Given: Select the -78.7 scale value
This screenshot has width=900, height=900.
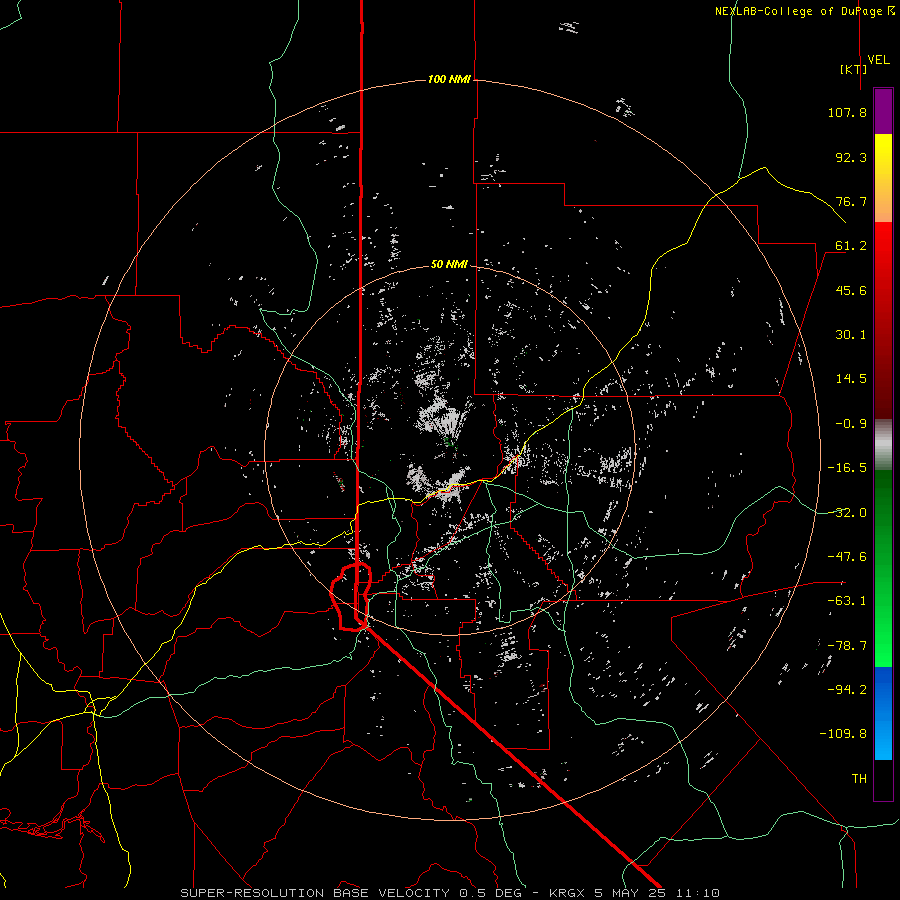Looking at the screenshot, I should [847, 646].
